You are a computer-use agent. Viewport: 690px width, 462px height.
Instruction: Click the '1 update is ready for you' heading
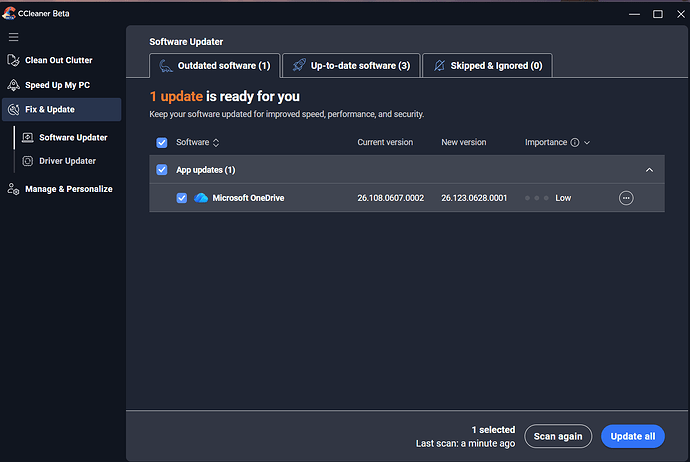pyautogui.click(x=224, y=96)
